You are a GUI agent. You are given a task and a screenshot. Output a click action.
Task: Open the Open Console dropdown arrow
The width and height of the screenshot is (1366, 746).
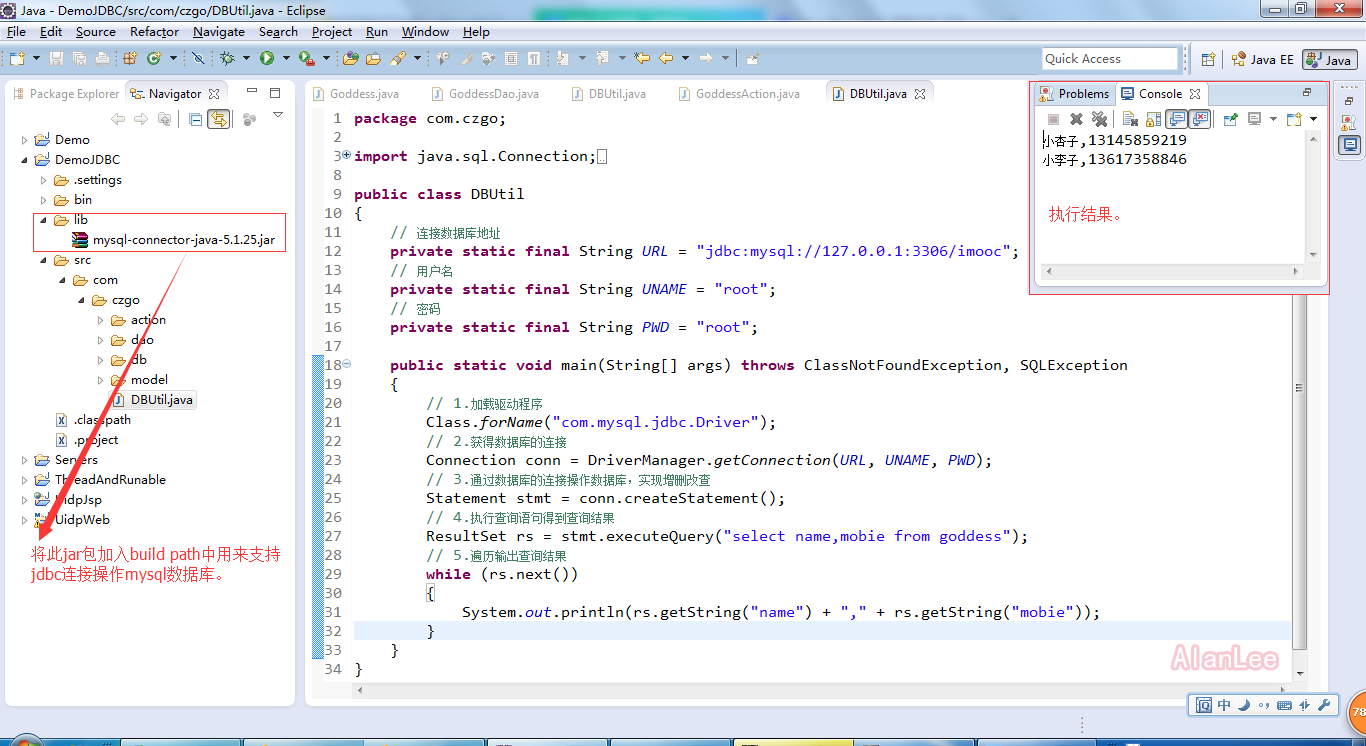pyautogui.click(x=1314, y=119)
